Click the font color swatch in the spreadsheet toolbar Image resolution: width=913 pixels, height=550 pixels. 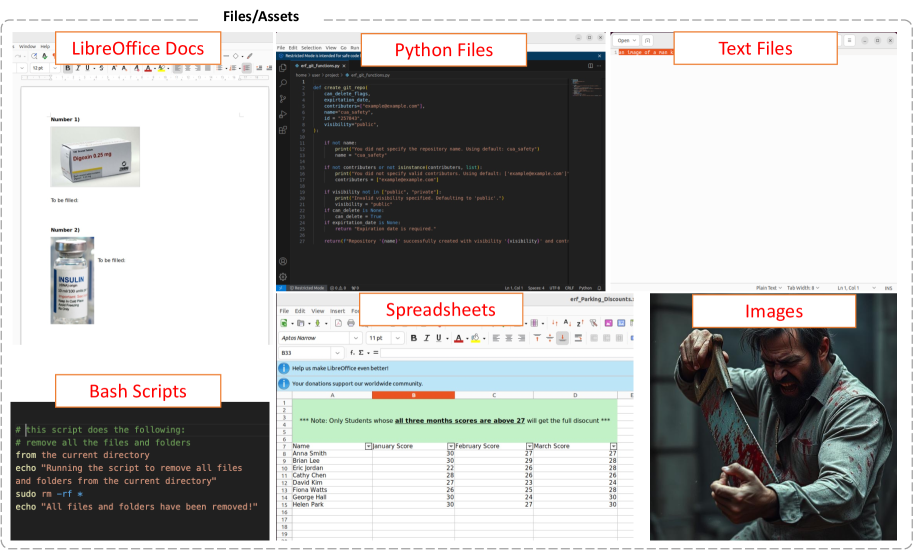click(x=458, y=338)
